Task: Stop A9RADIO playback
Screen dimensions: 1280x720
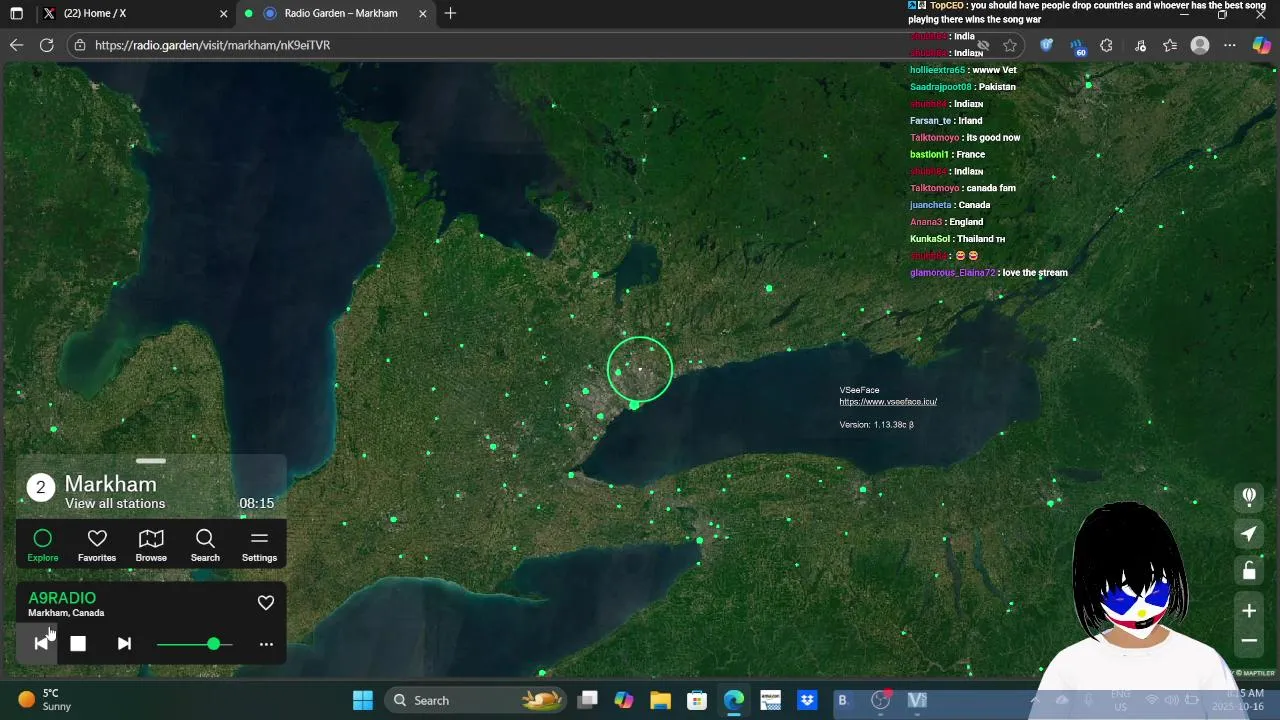Action: tap(78, 644)
